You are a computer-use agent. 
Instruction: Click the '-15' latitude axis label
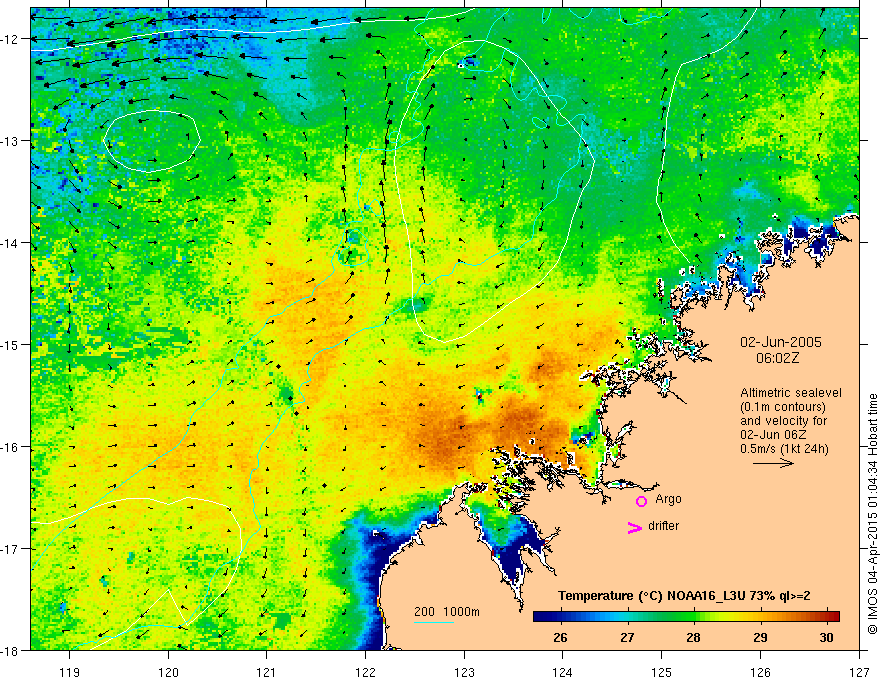[11, 344]
